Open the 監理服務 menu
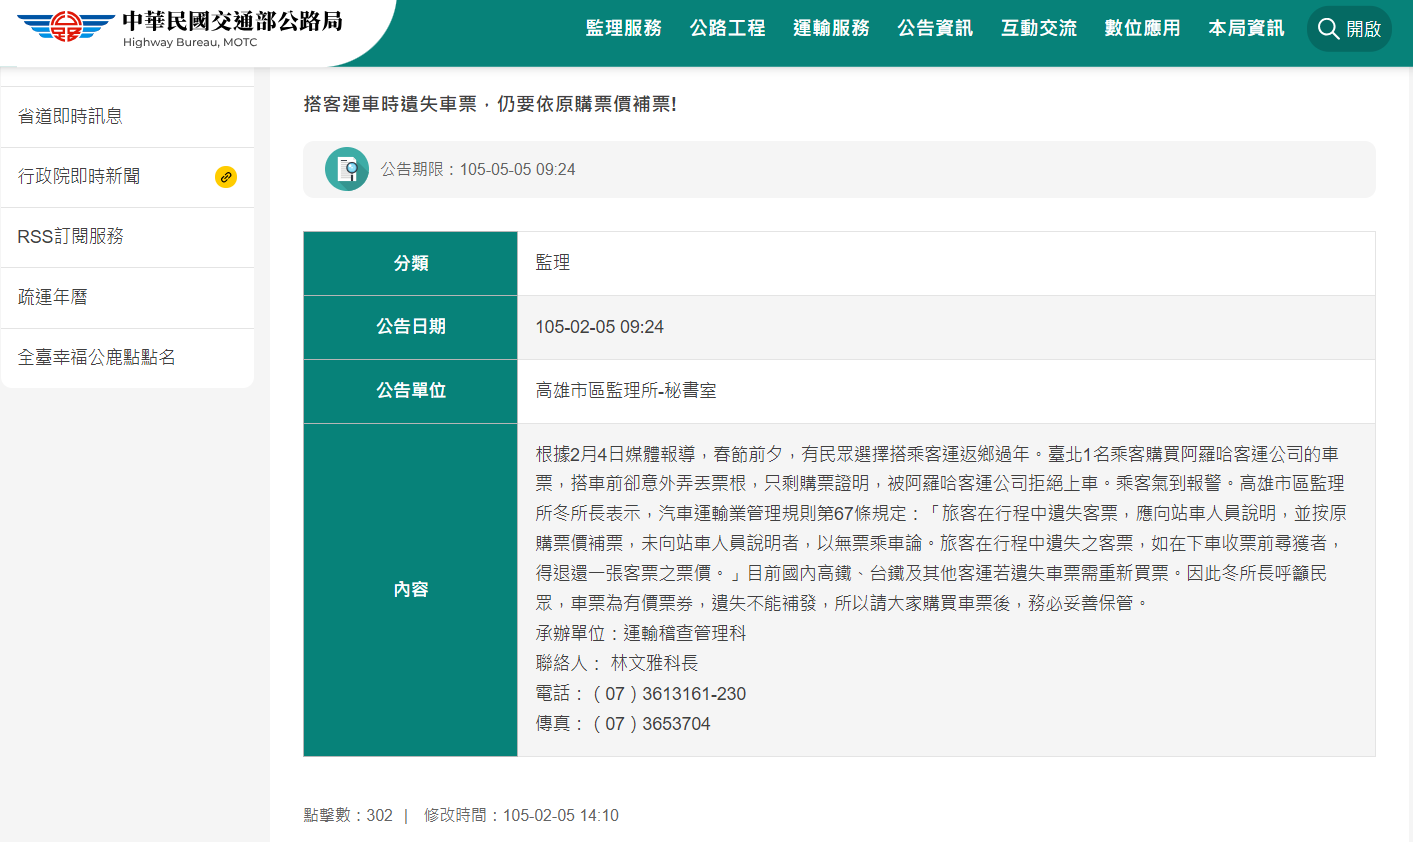Screen dimensions: 1413x842 point(624,28)
